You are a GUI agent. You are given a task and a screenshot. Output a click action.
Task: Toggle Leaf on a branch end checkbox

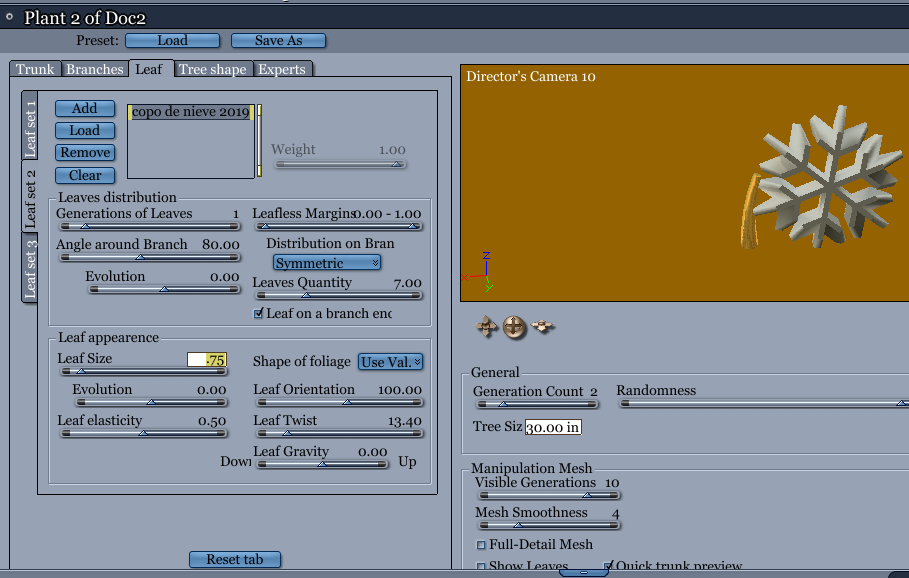point(259,313)
